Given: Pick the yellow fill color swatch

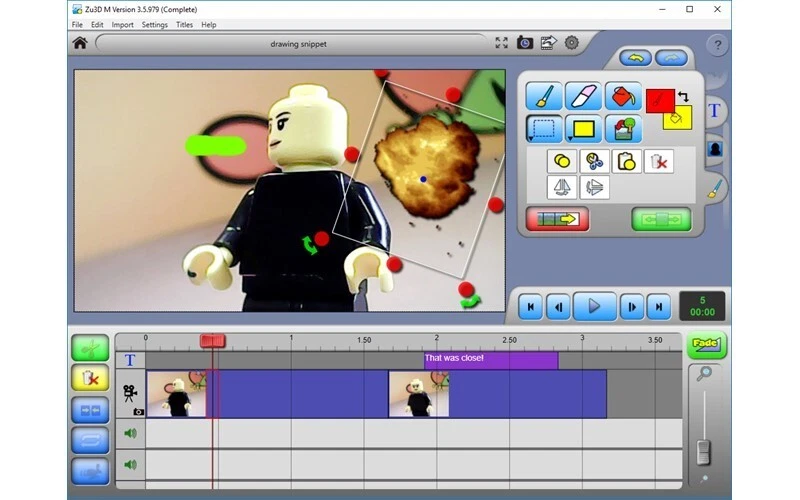Looking at the screenshot, I should tap(681, 120).
